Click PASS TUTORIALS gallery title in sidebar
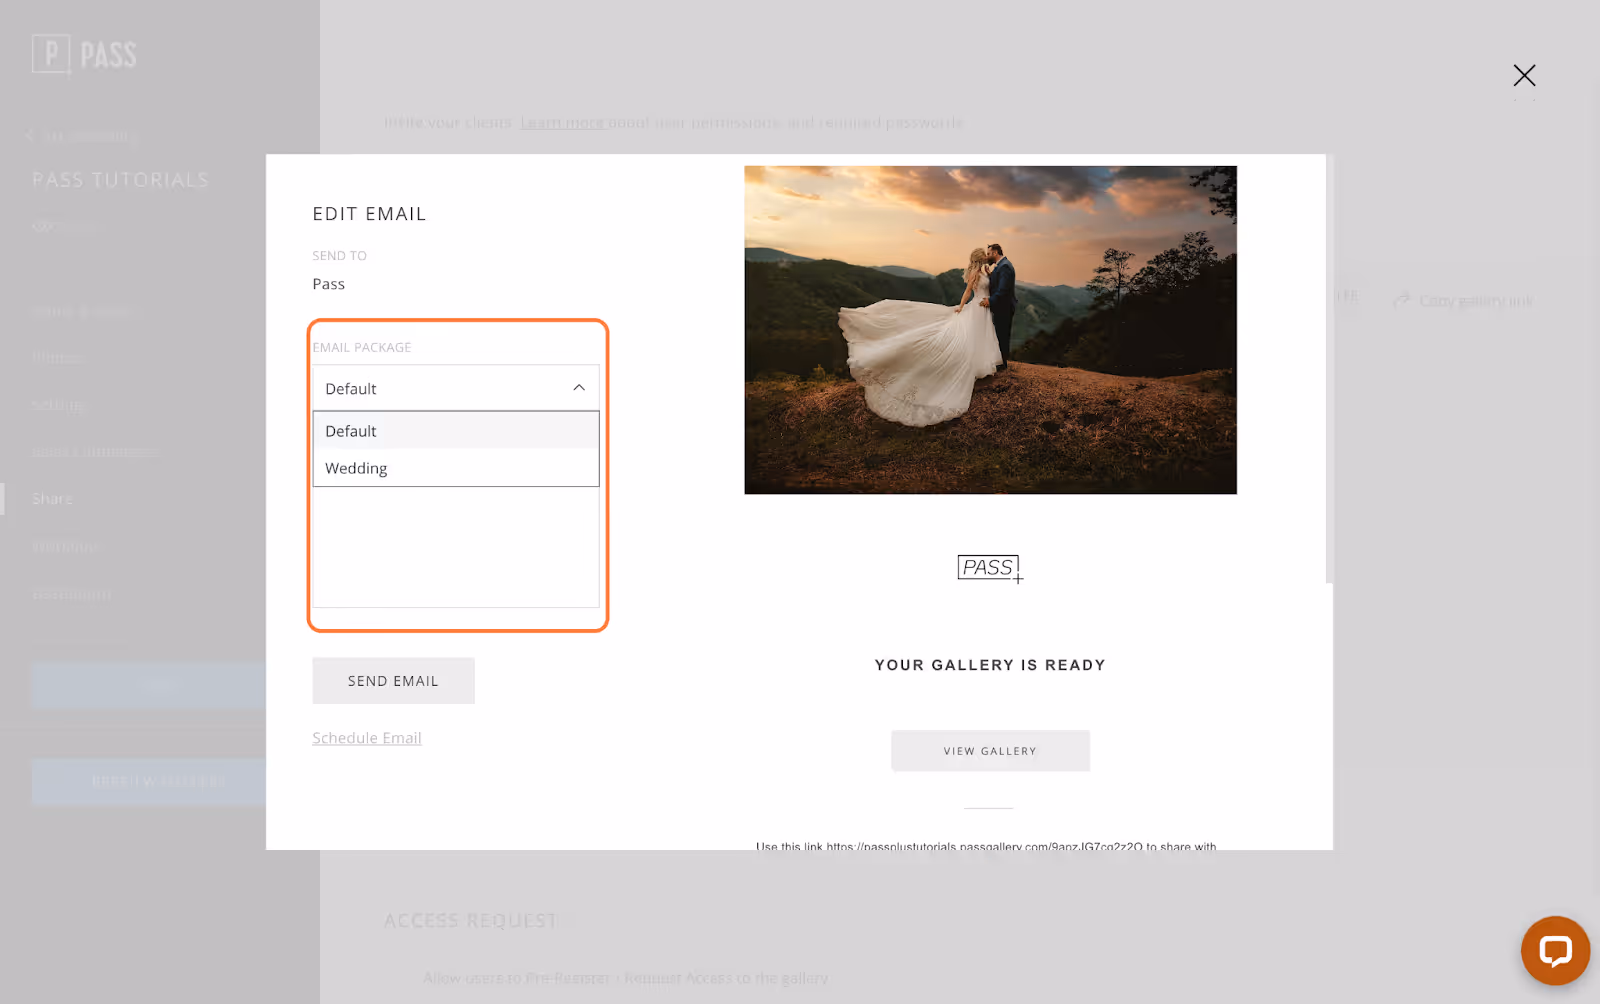The width and height of the screenshot is (1600, 1004). click(x=120, y=180)
